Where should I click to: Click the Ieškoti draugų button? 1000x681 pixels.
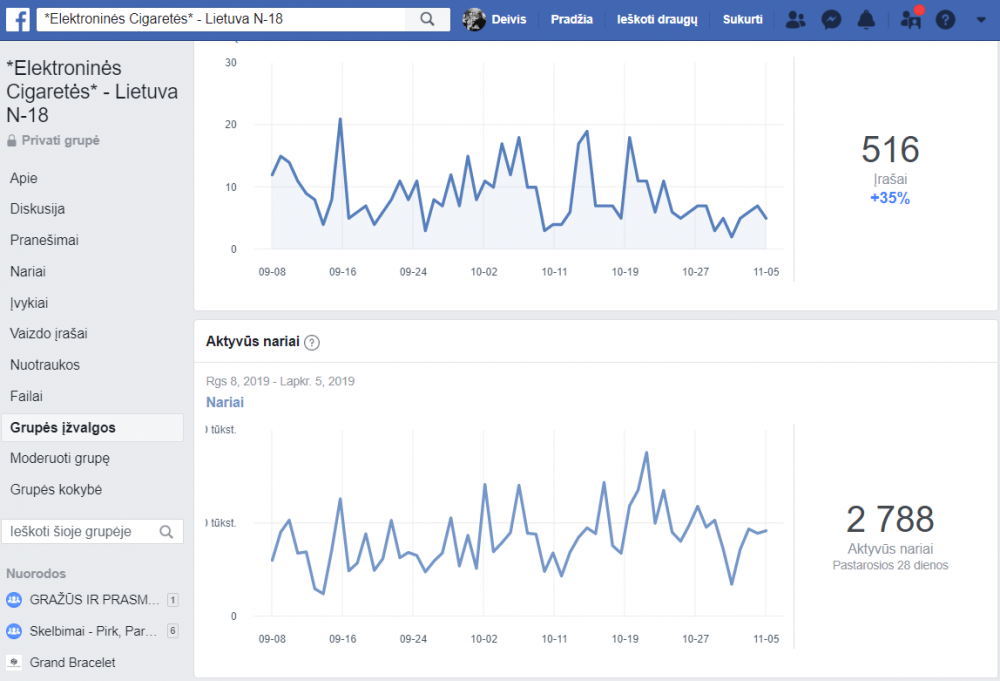[x=657, y=20]
